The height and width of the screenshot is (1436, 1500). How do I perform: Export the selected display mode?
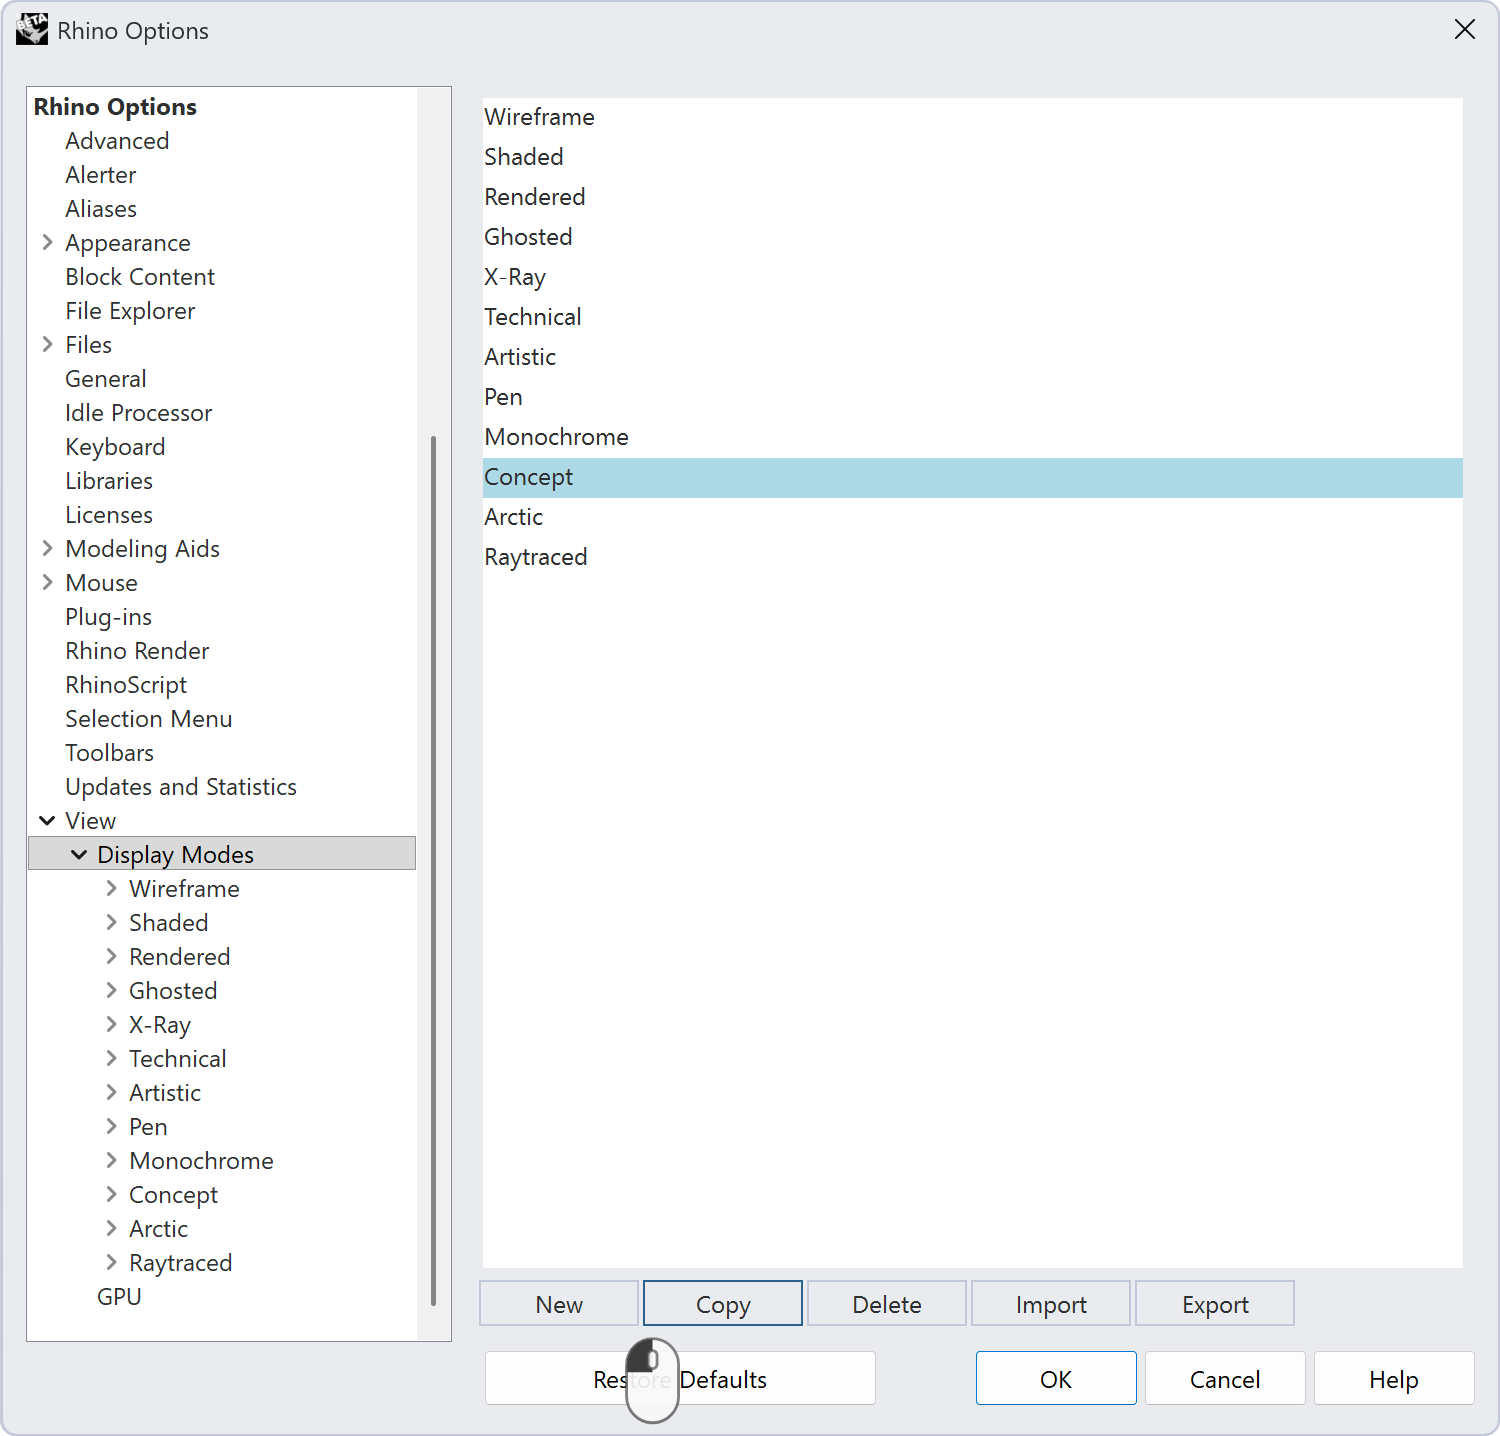click(1215, 1304)
